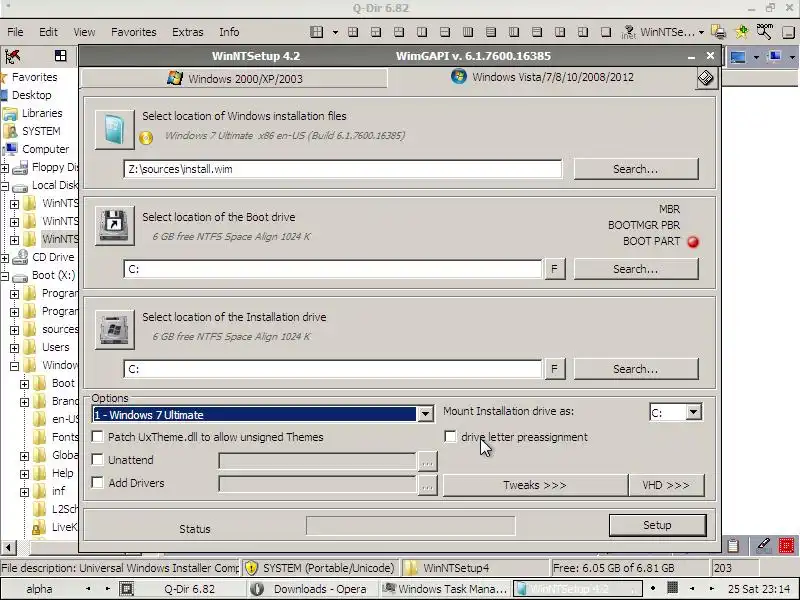Choose the stacked horizontal rows layout icon
The image size is (800, 600).
[x=490, y=32]
